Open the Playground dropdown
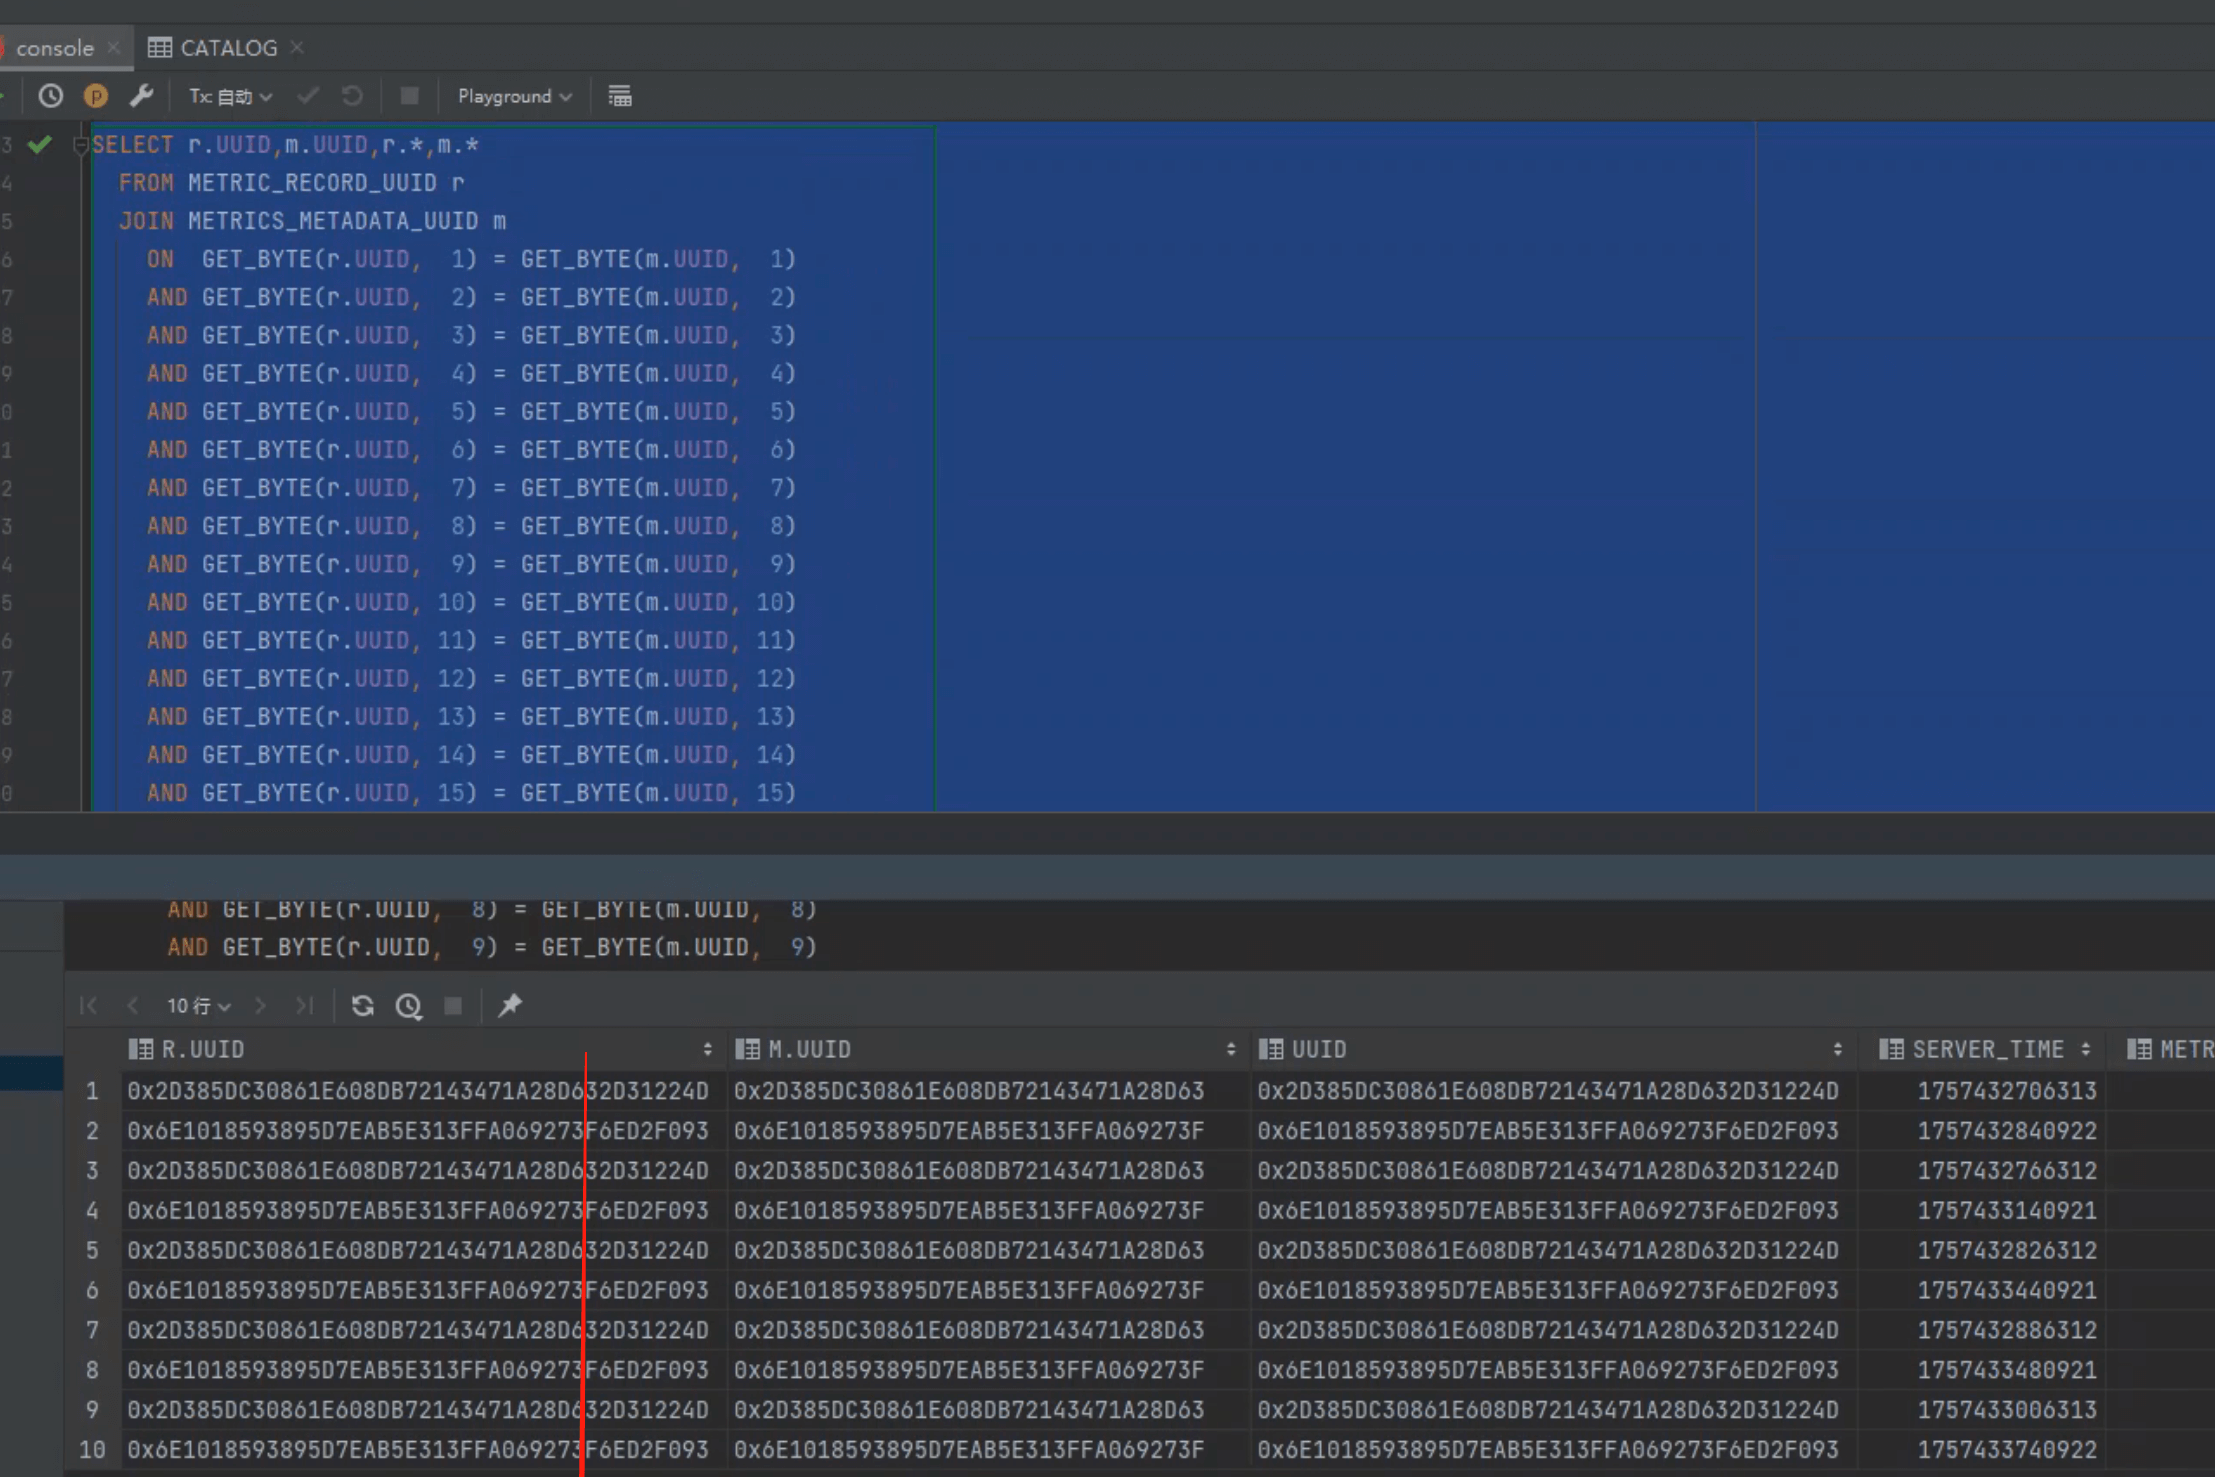This screenshot has height=1478, width=2216. pyautogui.click(x=514, y=96)
